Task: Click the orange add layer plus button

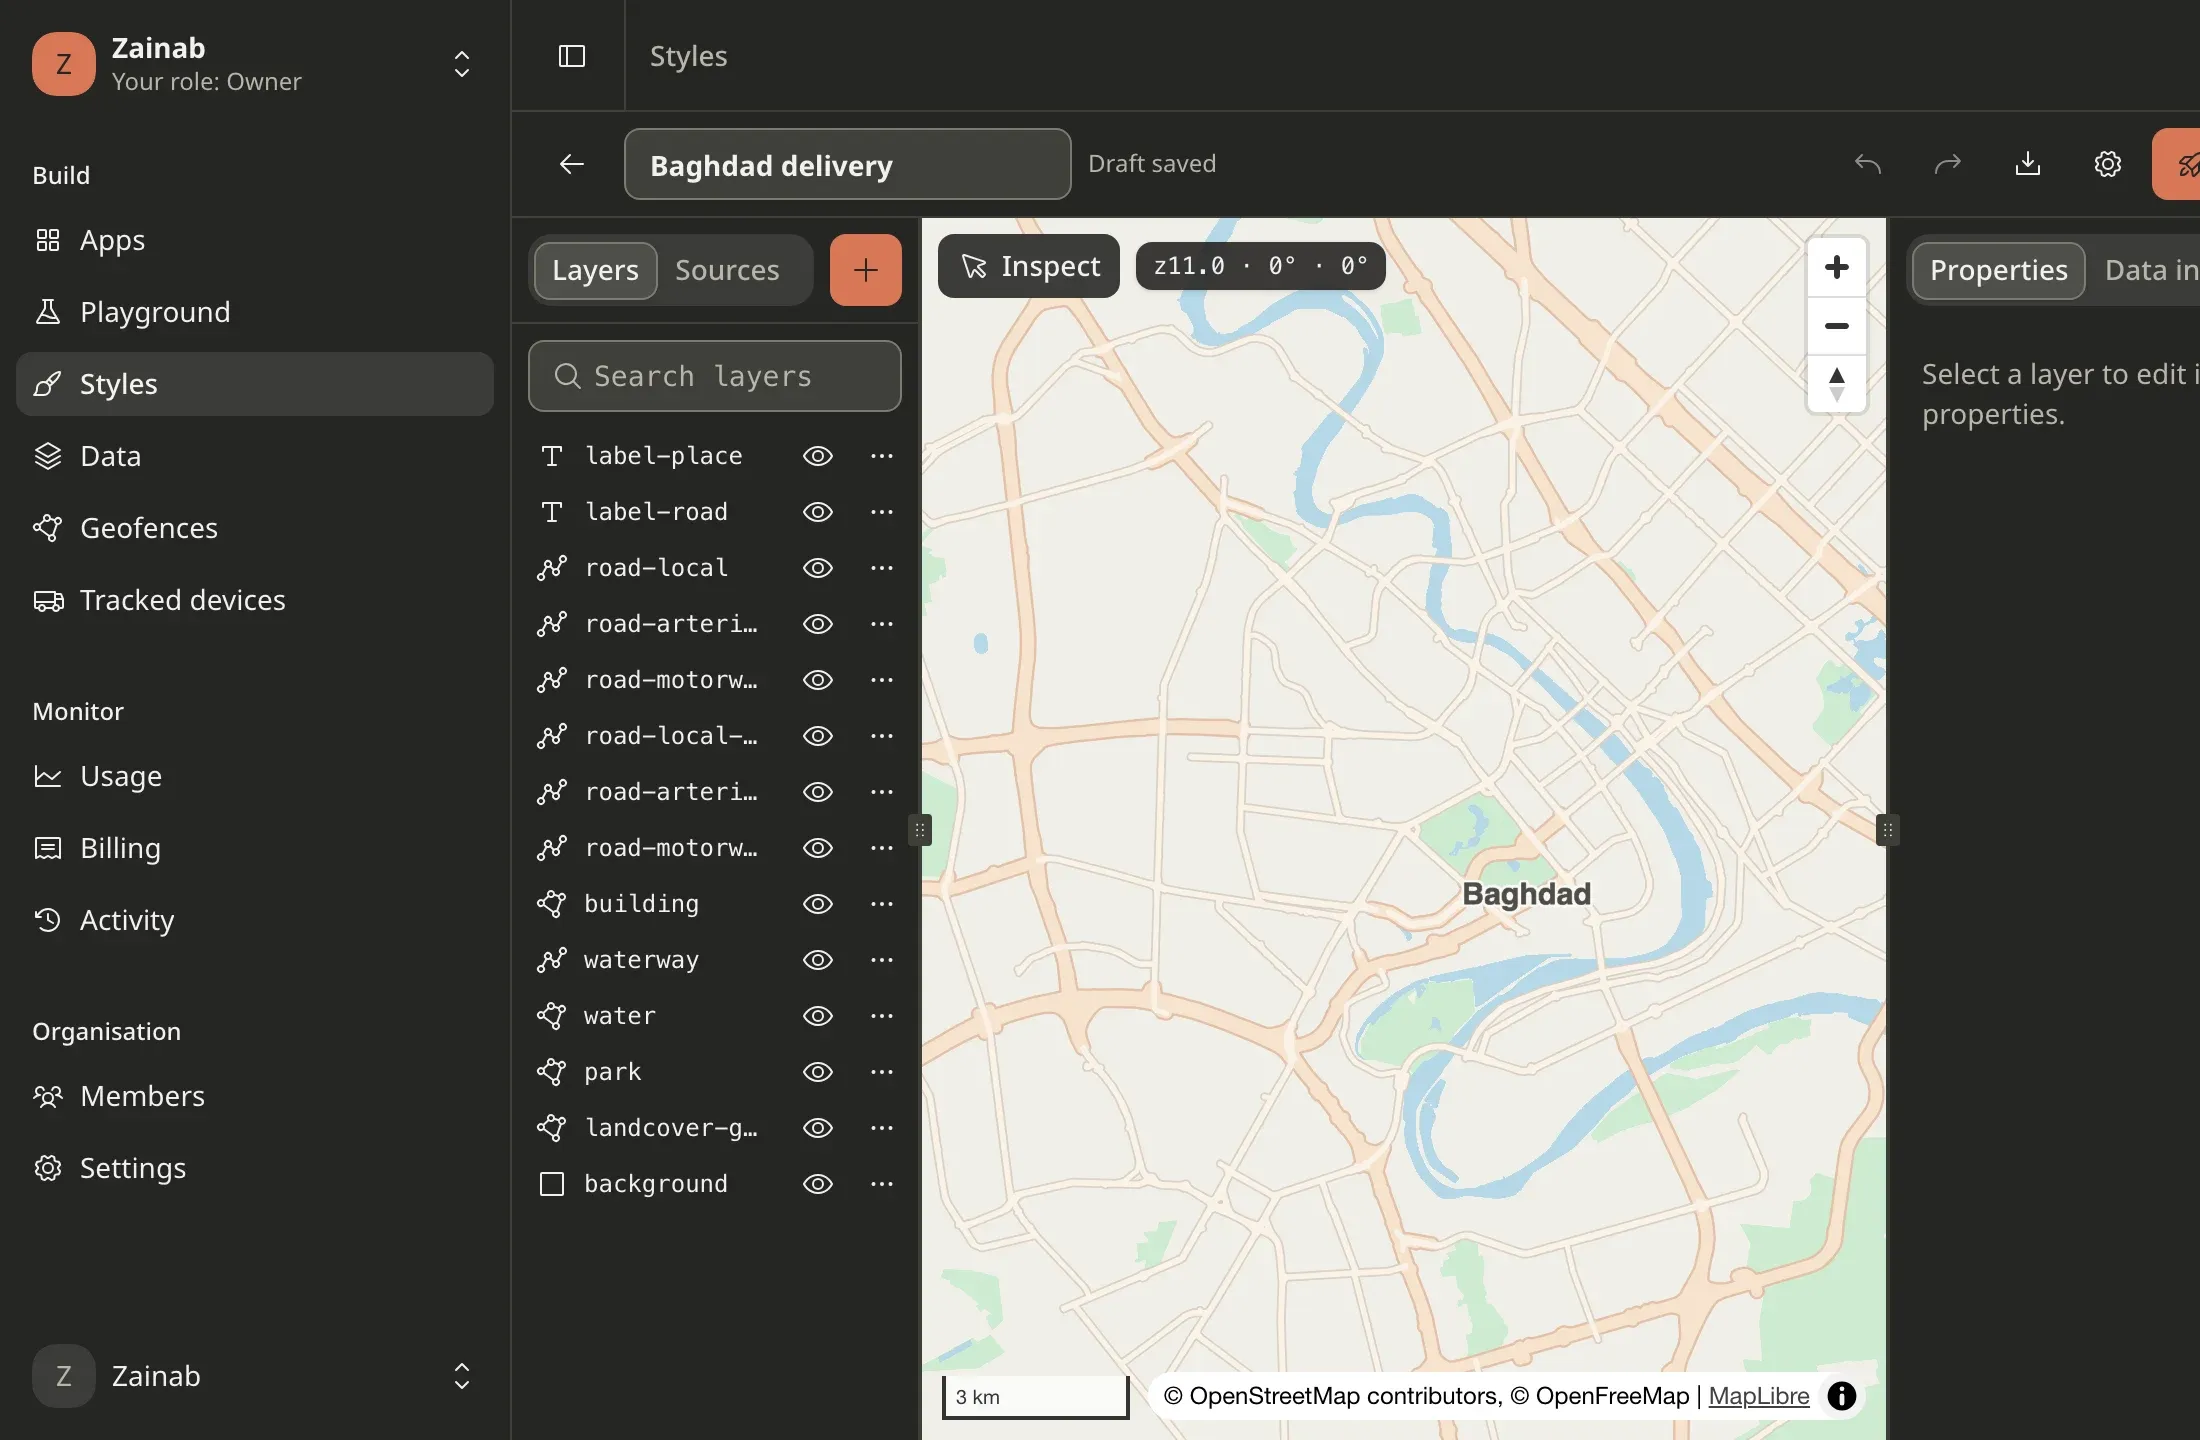Action: (865, 270)
